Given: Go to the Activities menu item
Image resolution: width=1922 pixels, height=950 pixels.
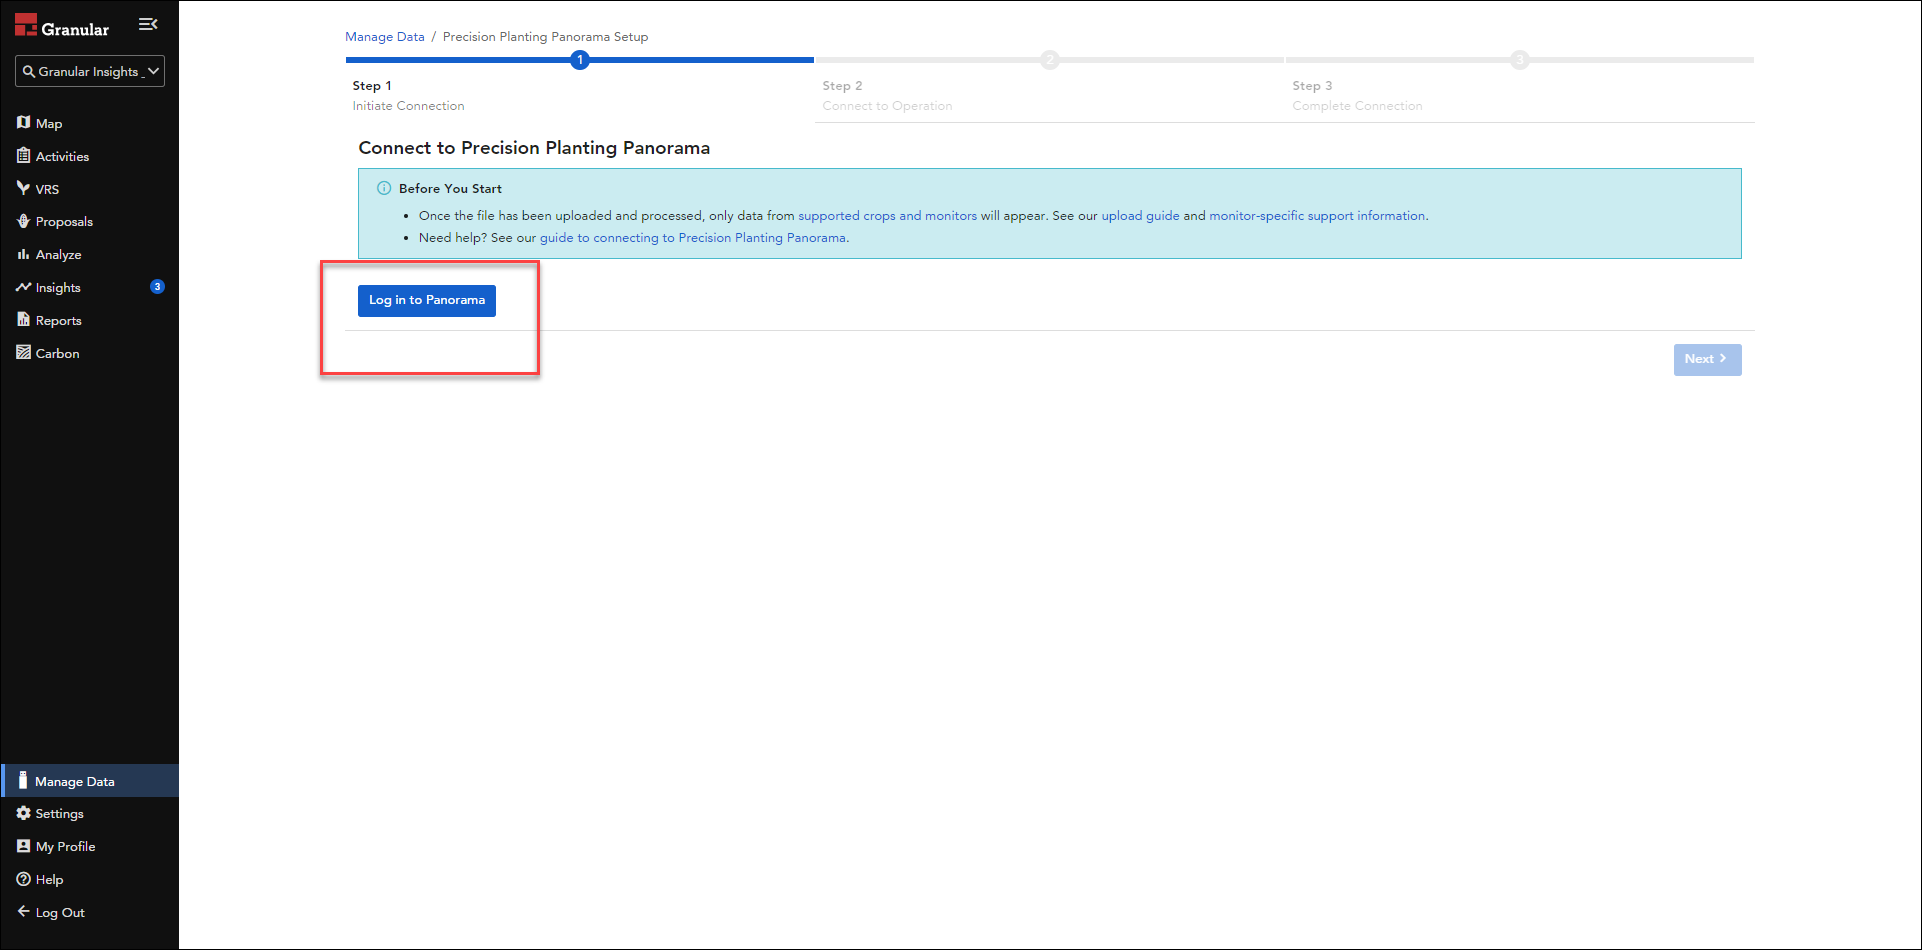Looking at the screenshot, I should tap(90, 156).
